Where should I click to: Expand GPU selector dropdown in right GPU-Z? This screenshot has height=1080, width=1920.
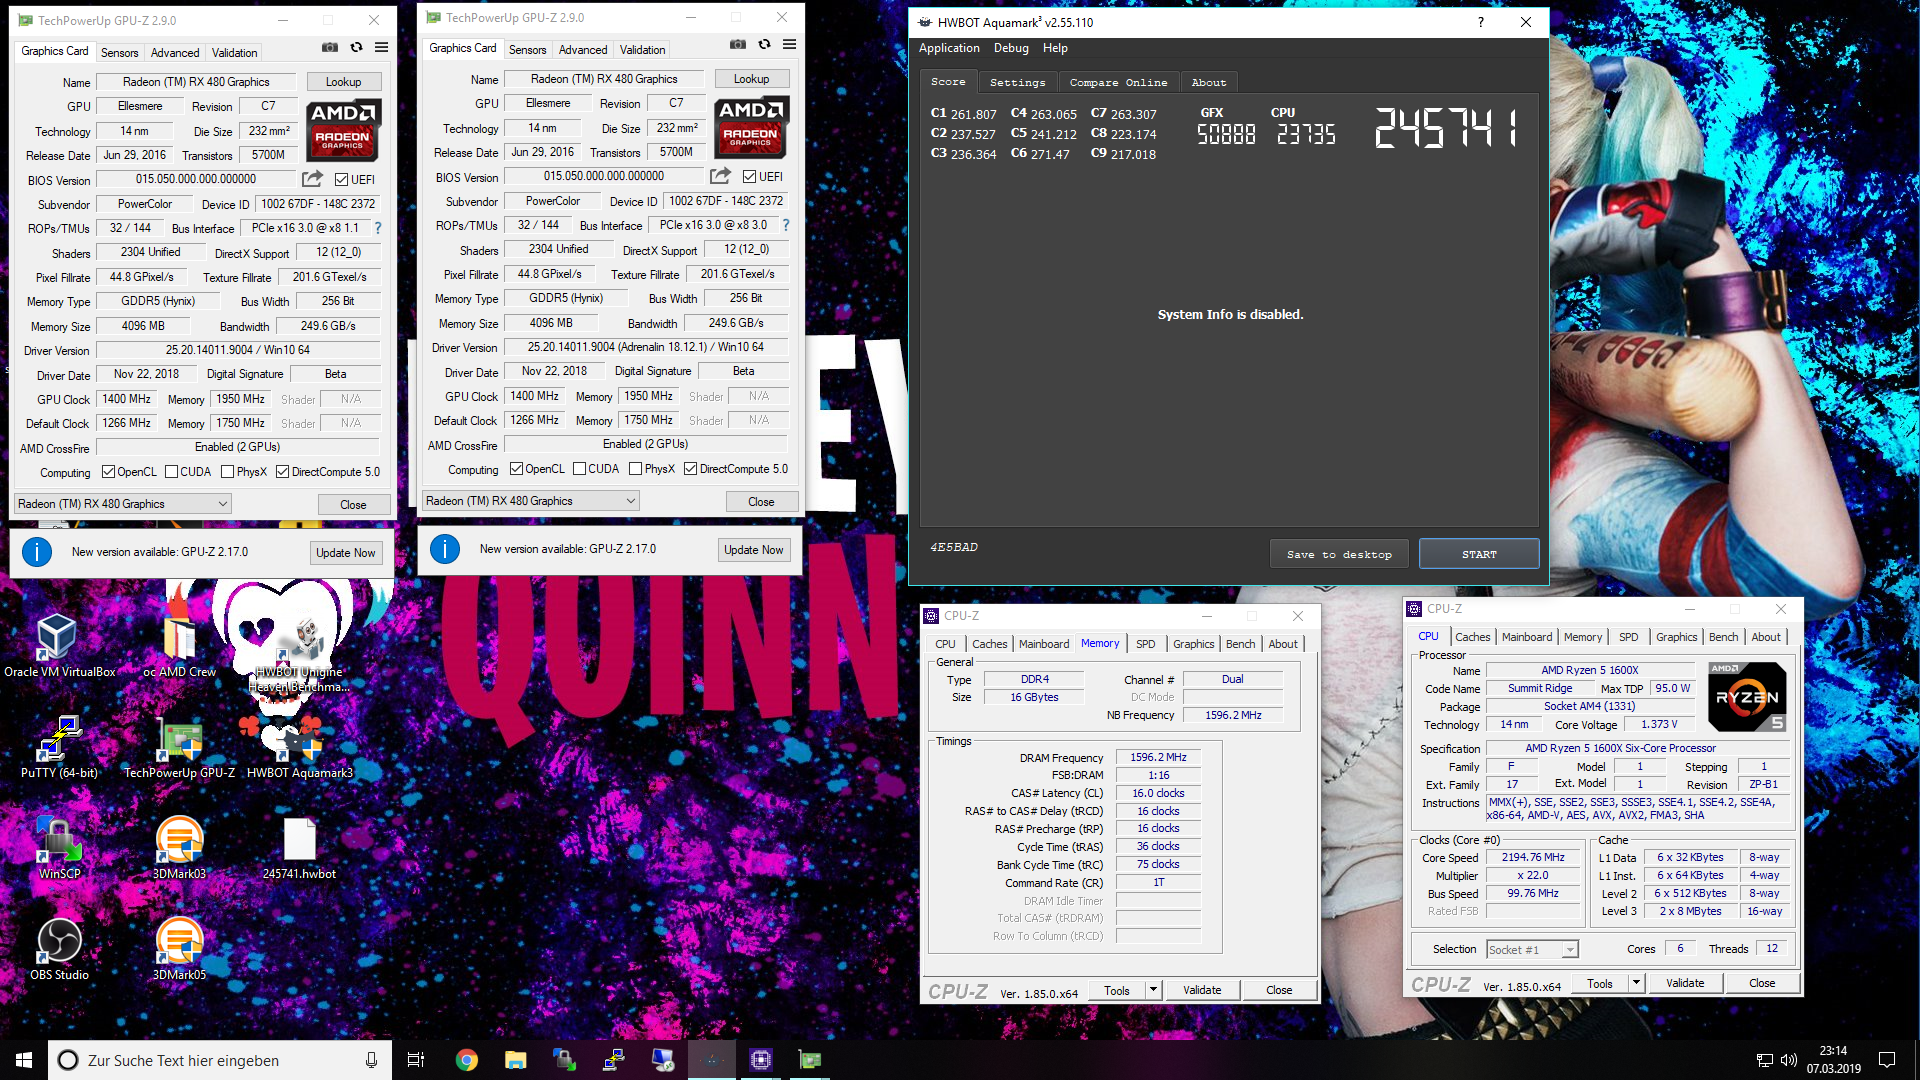530,501
